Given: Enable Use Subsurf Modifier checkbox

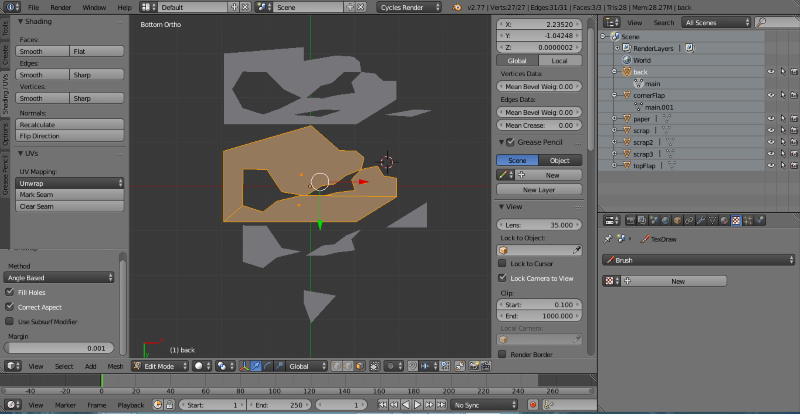Looking at the screenshot, I should pos(9,322).
